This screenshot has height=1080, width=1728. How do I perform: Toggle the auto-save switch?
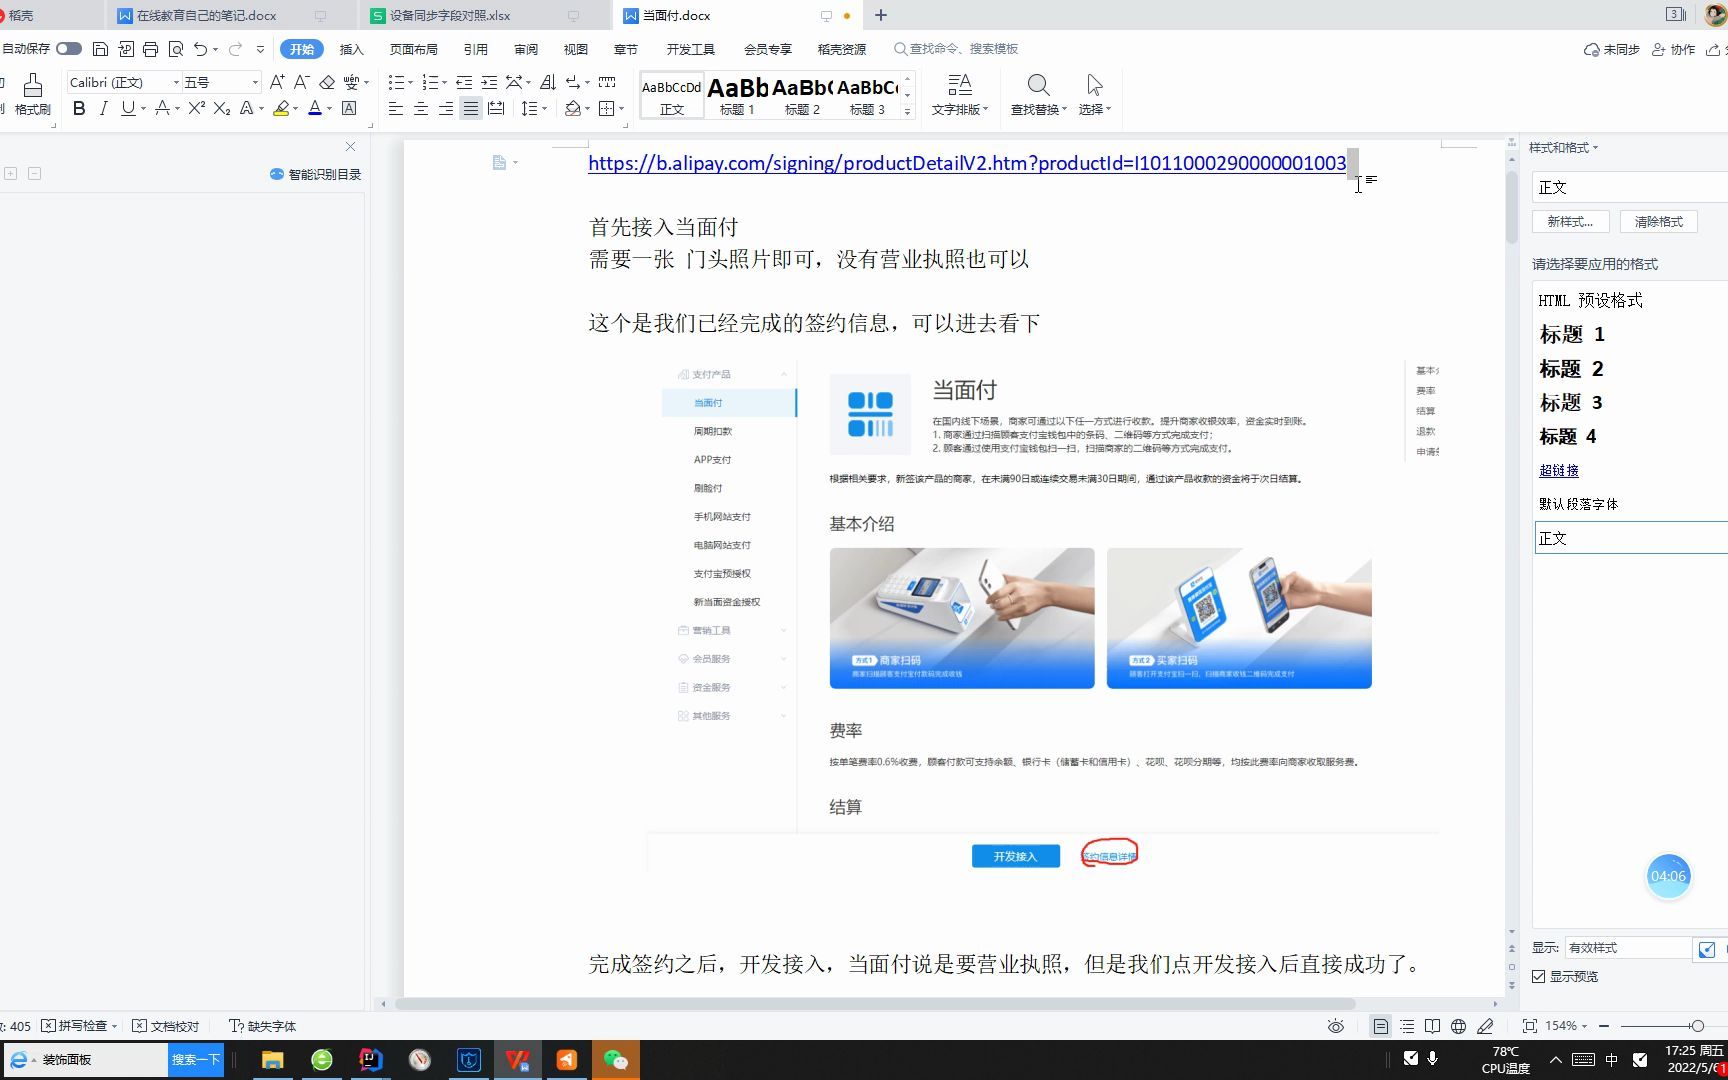coord(69,48)
